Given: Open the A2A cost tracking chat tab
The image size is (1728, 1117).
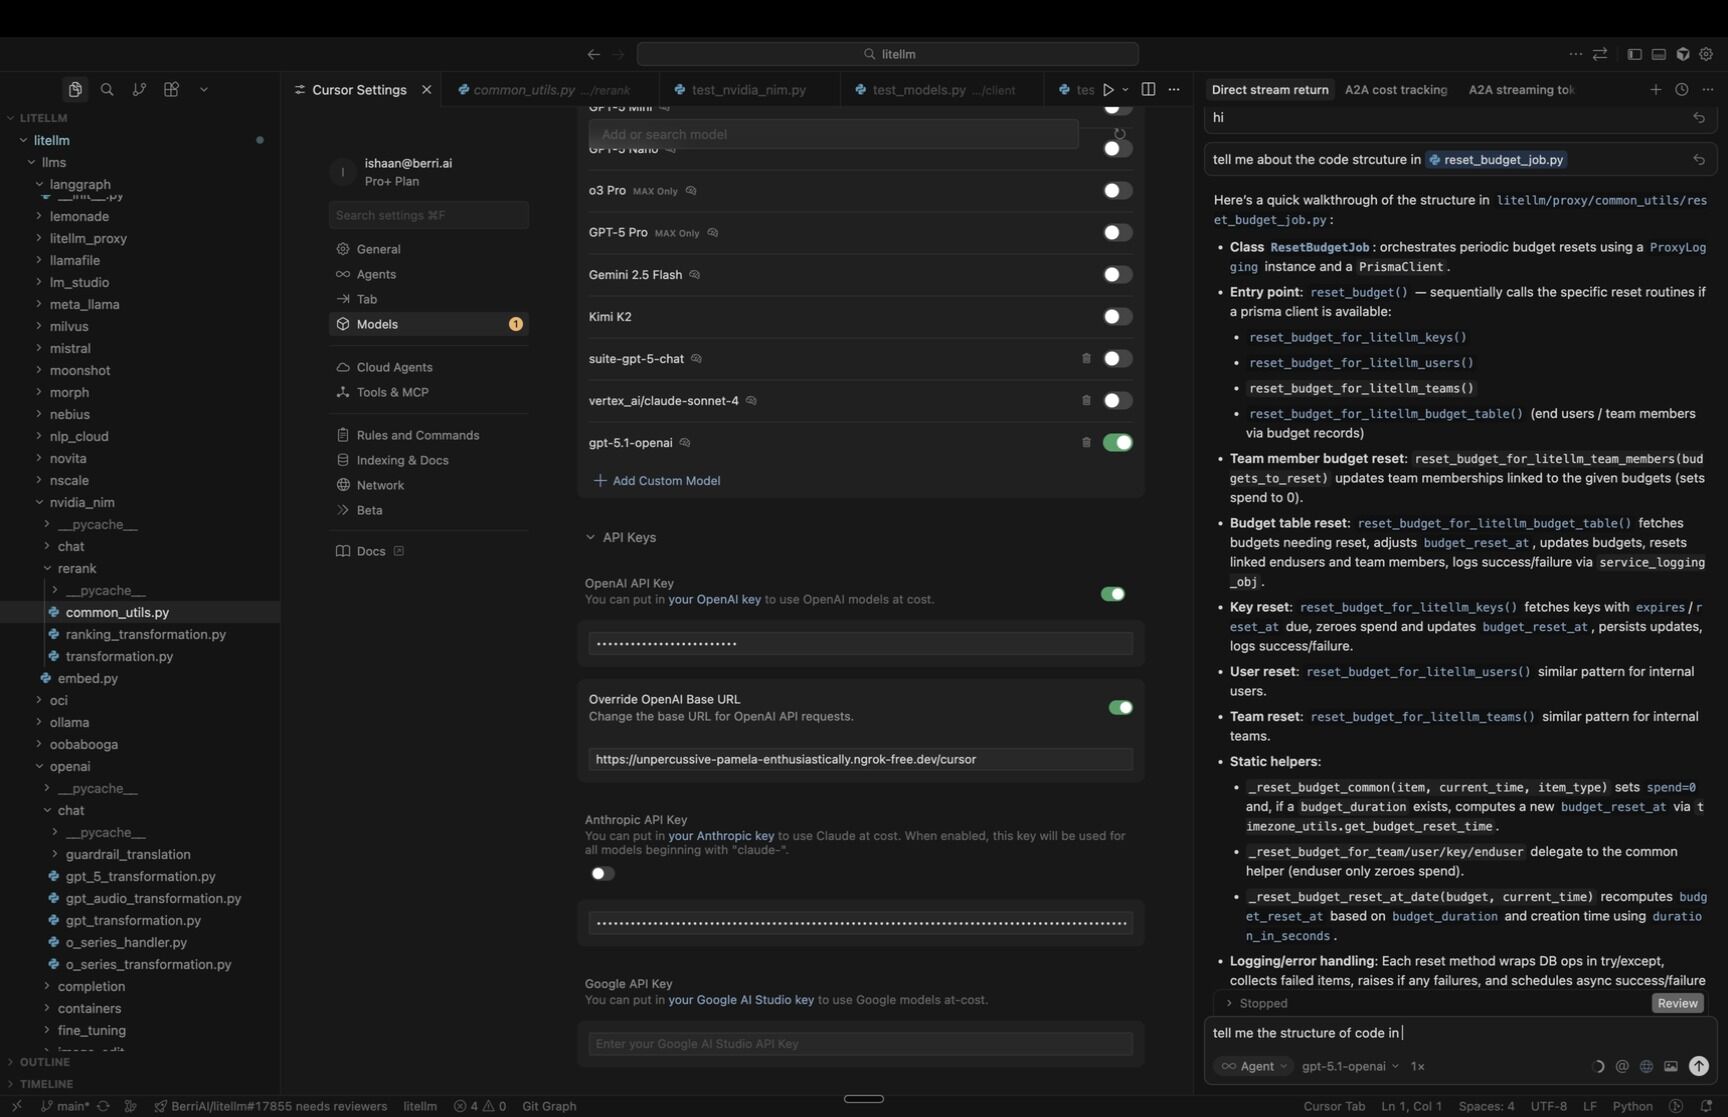Looking at the screenshot, I should pos(1395,90).
